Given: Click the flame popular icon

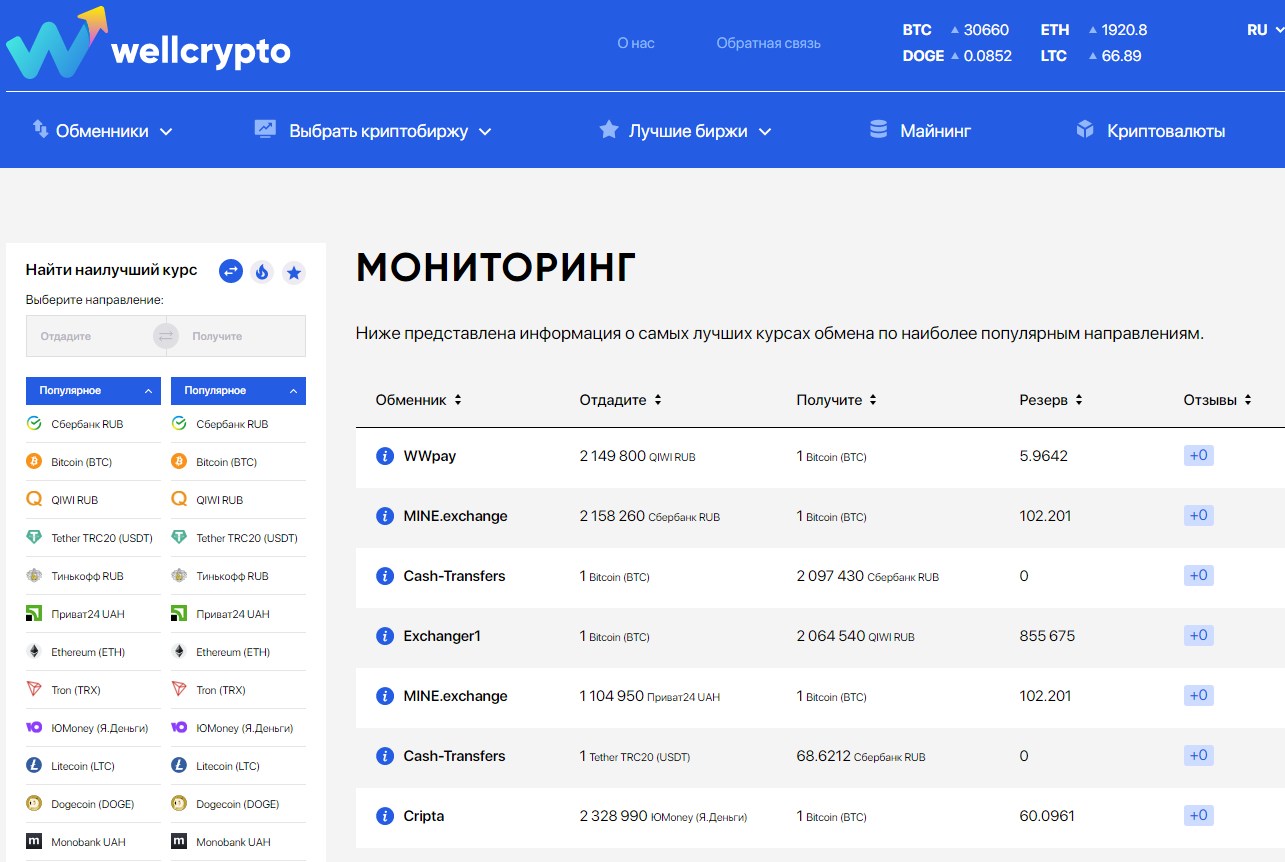Looking at the screenshot, I should (x=262, y=272).
